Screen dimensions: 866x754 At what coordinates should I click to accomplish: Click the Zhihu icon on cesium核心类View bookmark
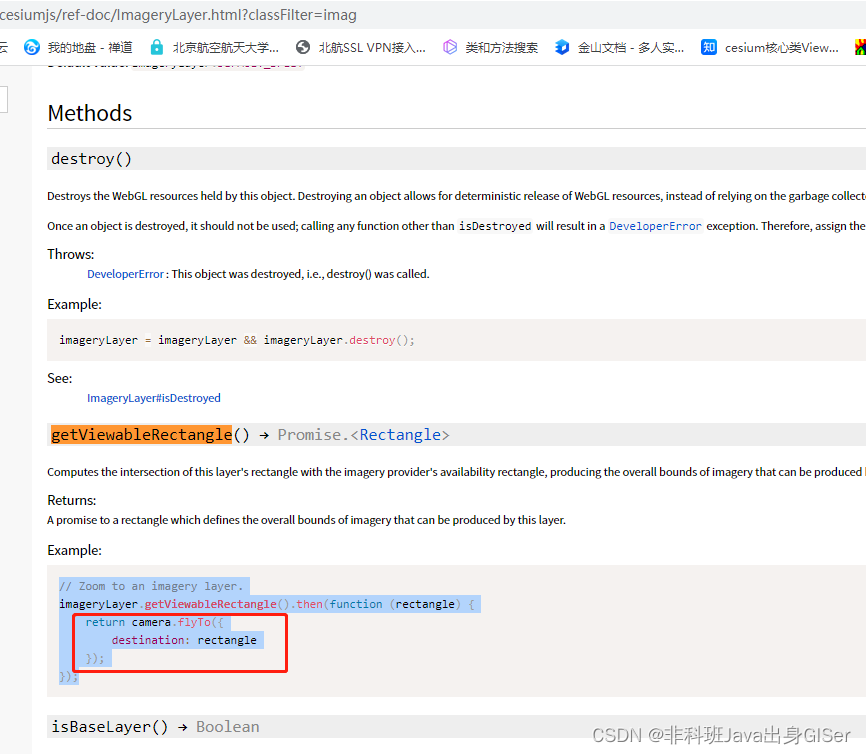pyautogui.click(x=708, y=46)
